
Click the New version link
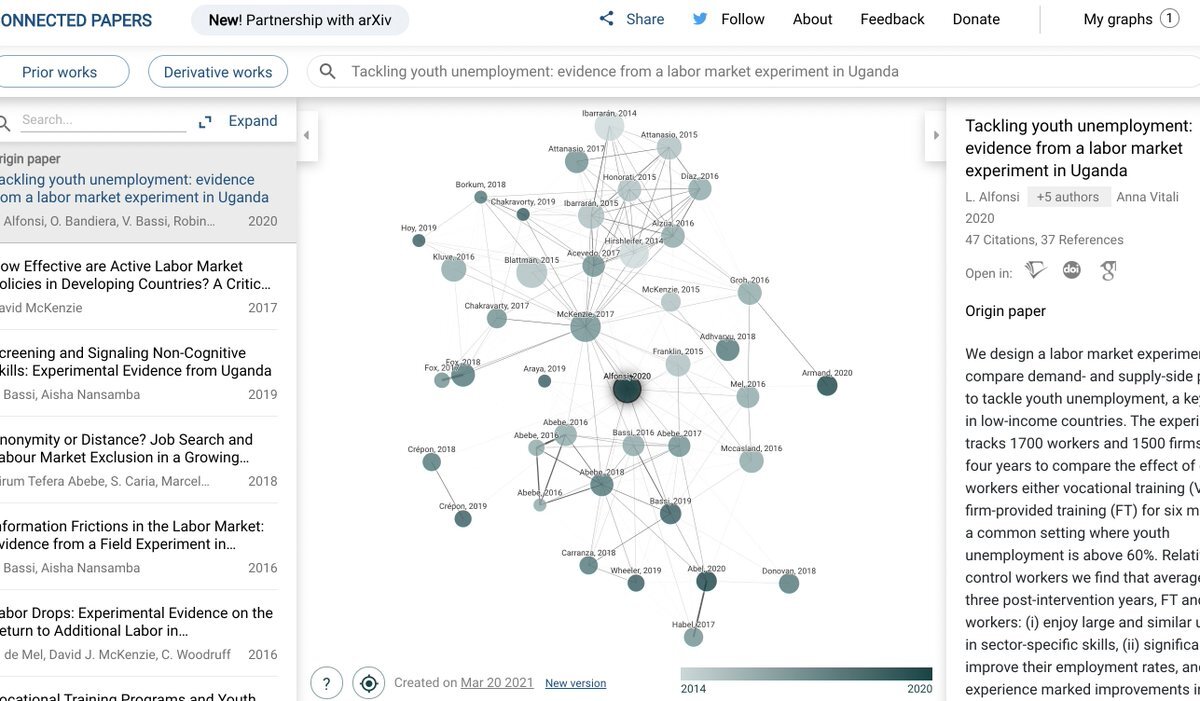[x=575, y=682]
